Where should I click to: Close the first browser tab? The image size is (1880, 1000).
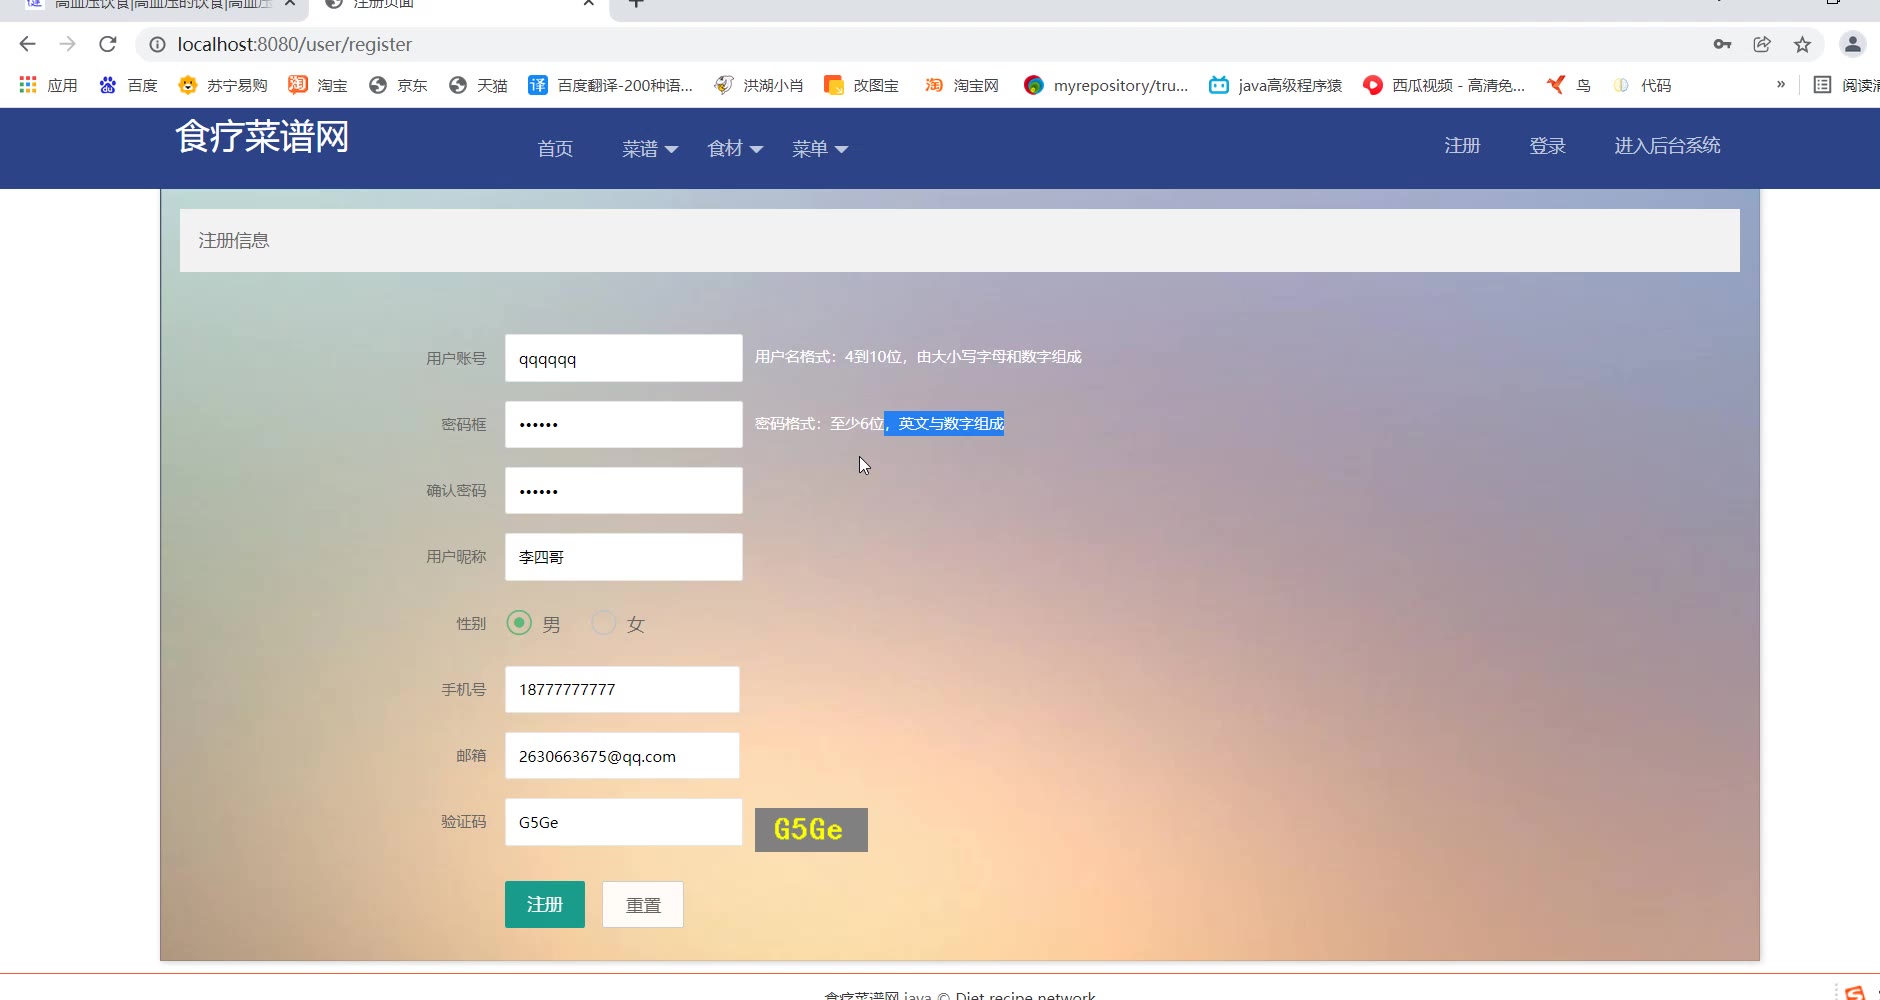pyautogui.click(x=290, y=4)
